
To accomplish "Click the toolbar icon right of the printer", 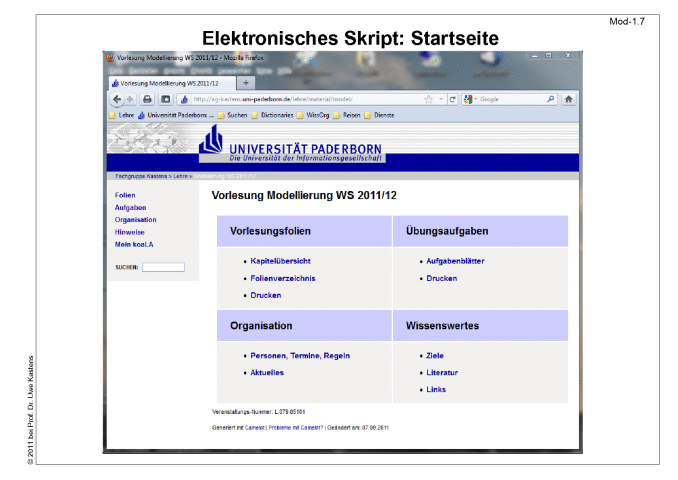I will click(x=166, y=99).
